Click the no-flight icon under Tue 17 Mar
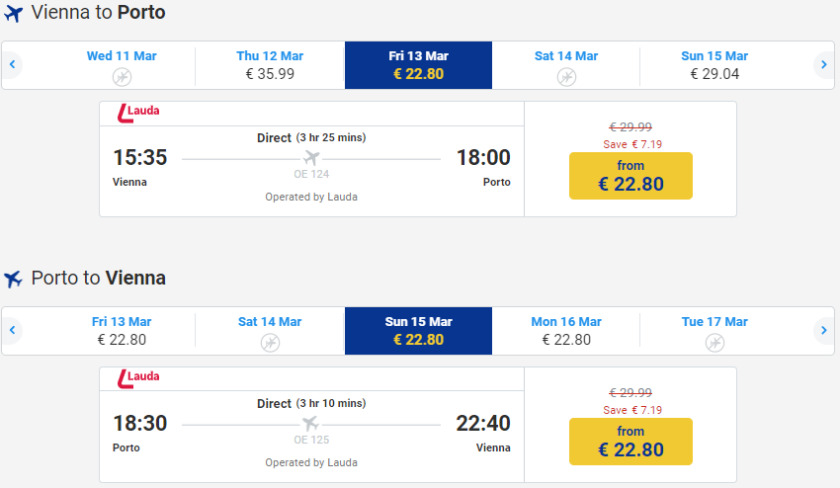This screenshot has width=840, height=488. tap(713, 343)
